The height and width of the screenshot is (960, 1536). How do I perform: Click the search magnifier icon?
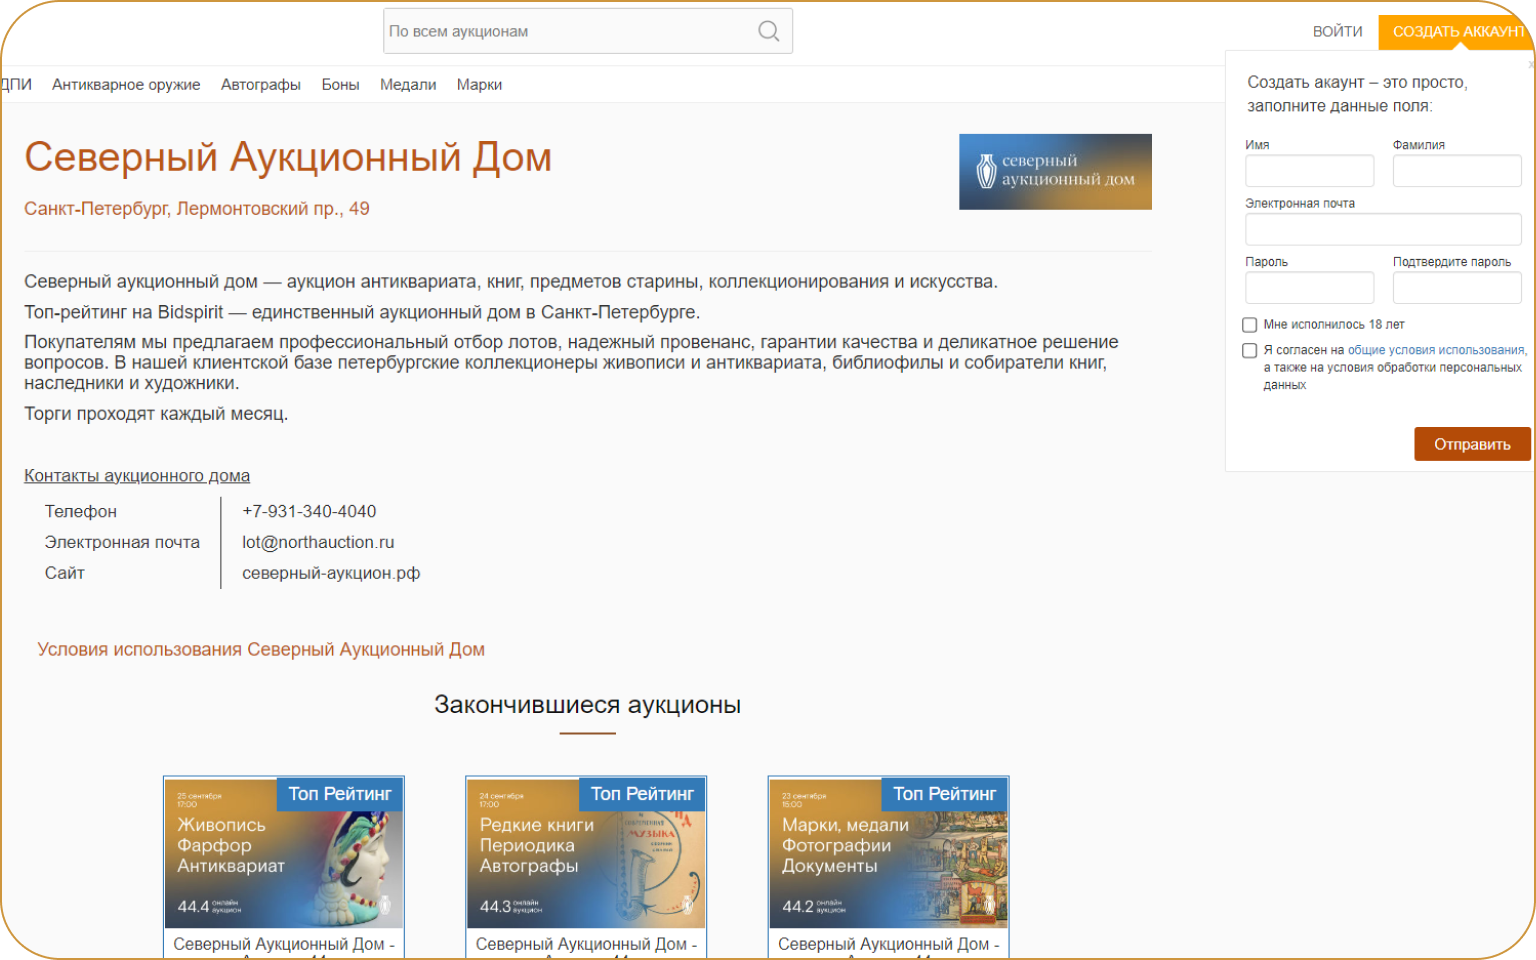(768, 31)
